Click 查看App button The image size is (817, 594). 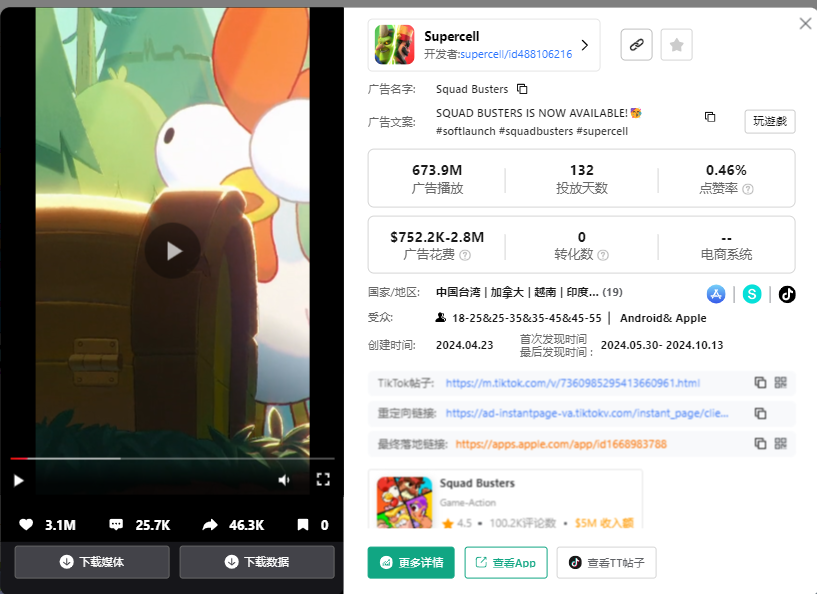click(x=505, y=563)
